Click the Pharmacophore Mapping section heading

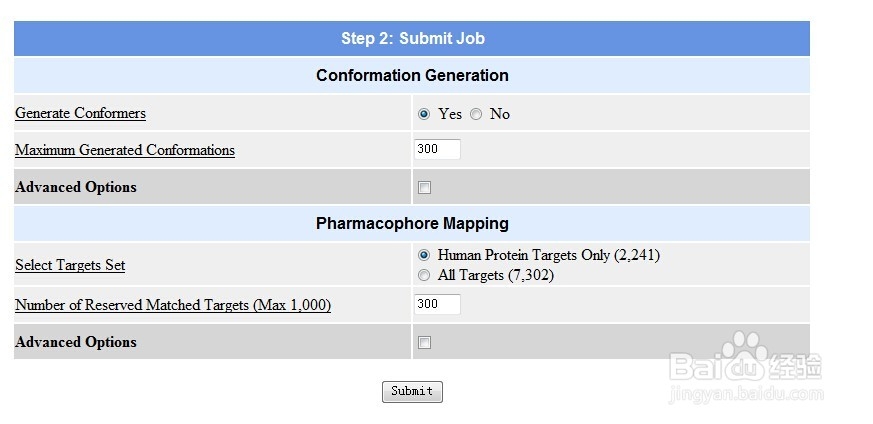pyautogui.click(x=412, y=223)
